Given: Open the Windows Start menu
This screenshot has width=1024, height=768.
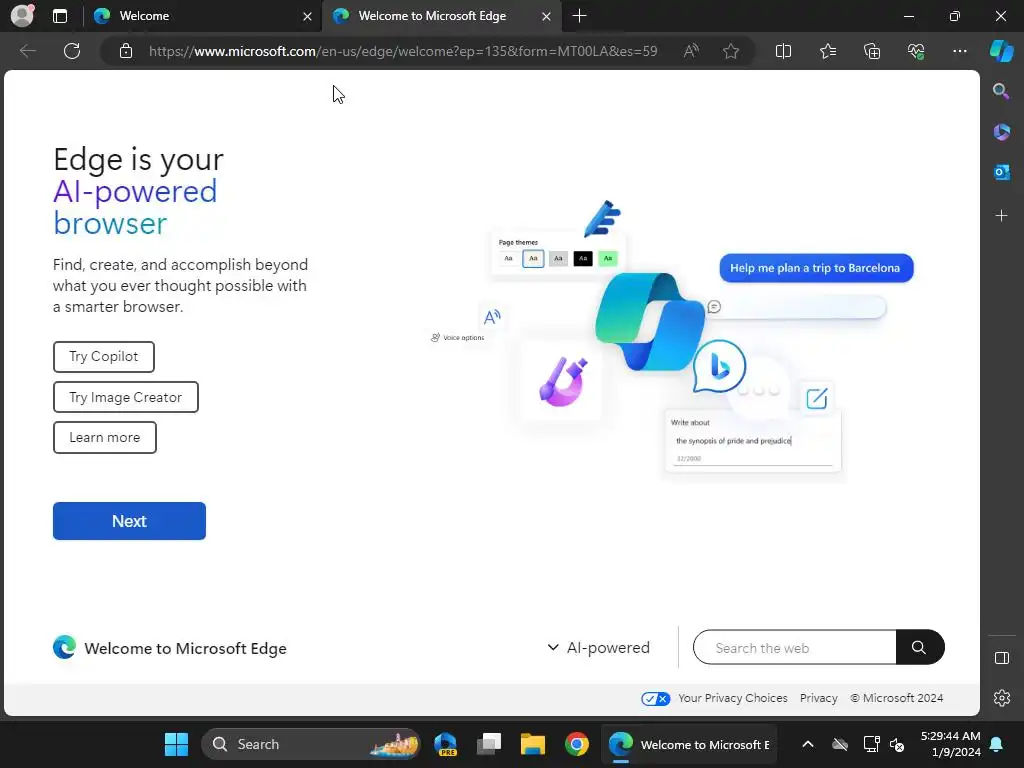Looking at the screenshot, I should coord(176,744).
